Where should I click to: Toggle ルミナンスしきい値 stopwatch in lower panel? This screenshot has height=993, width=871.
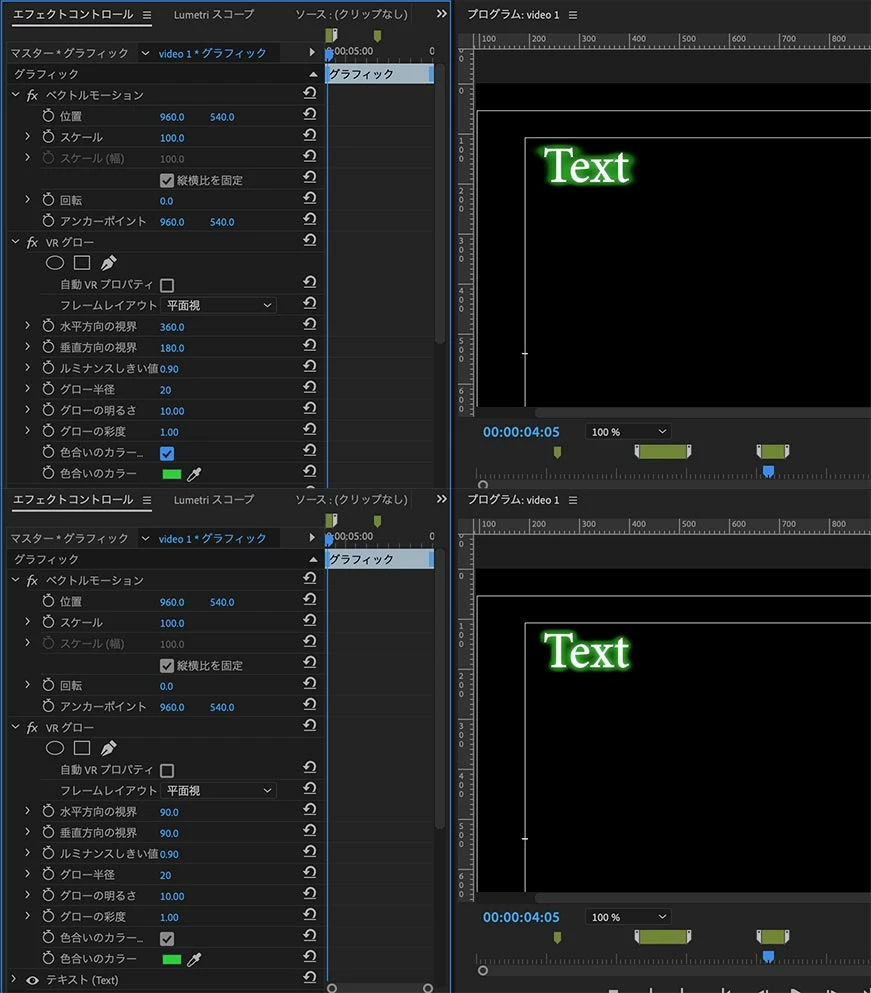[x=48, y=853]
